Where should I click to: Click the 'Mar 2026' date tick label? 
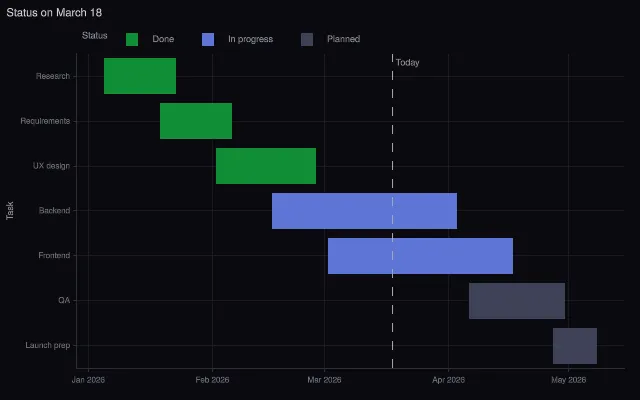(324, 380)
